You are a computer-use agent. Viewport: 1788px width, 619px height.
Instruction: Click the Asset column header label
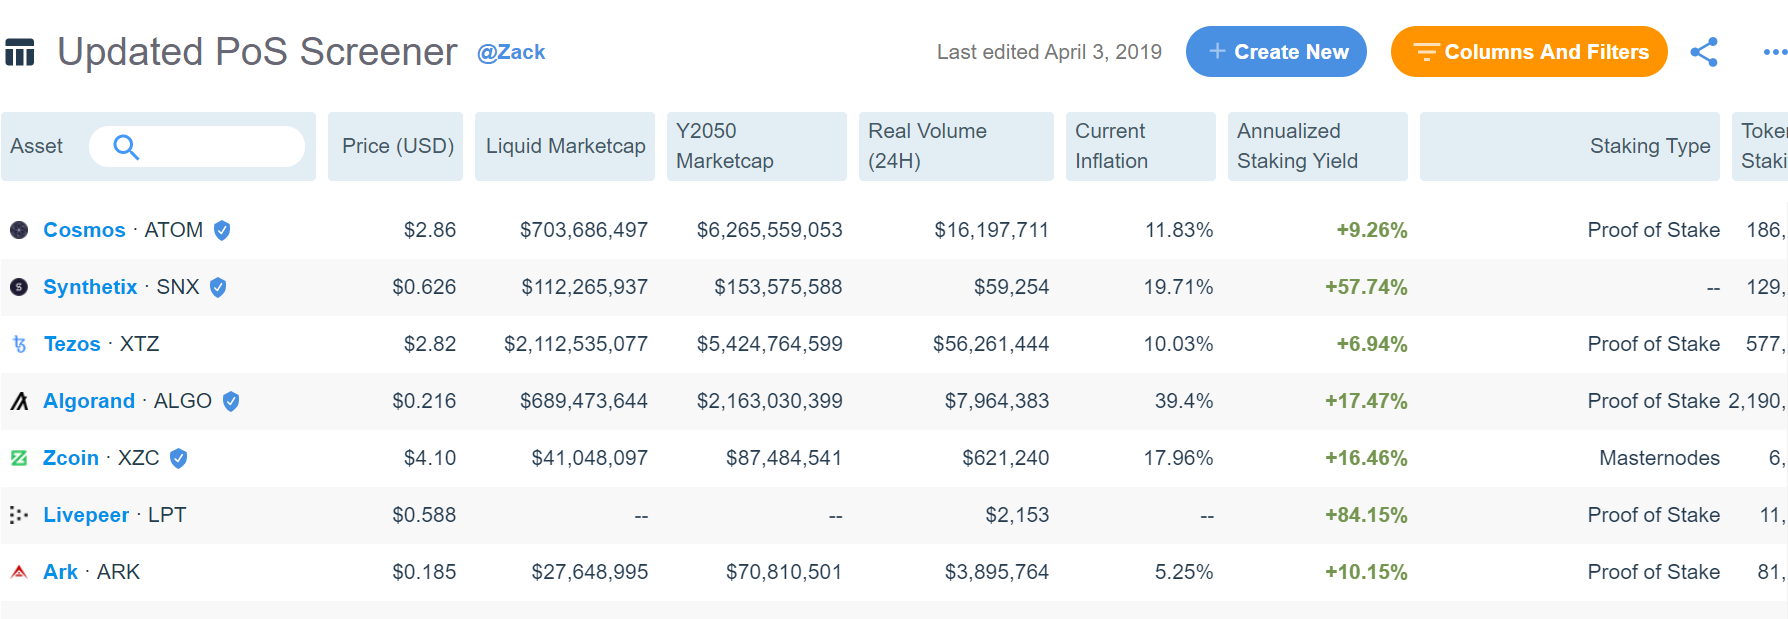pyautogui.click(x=37, y=146)
